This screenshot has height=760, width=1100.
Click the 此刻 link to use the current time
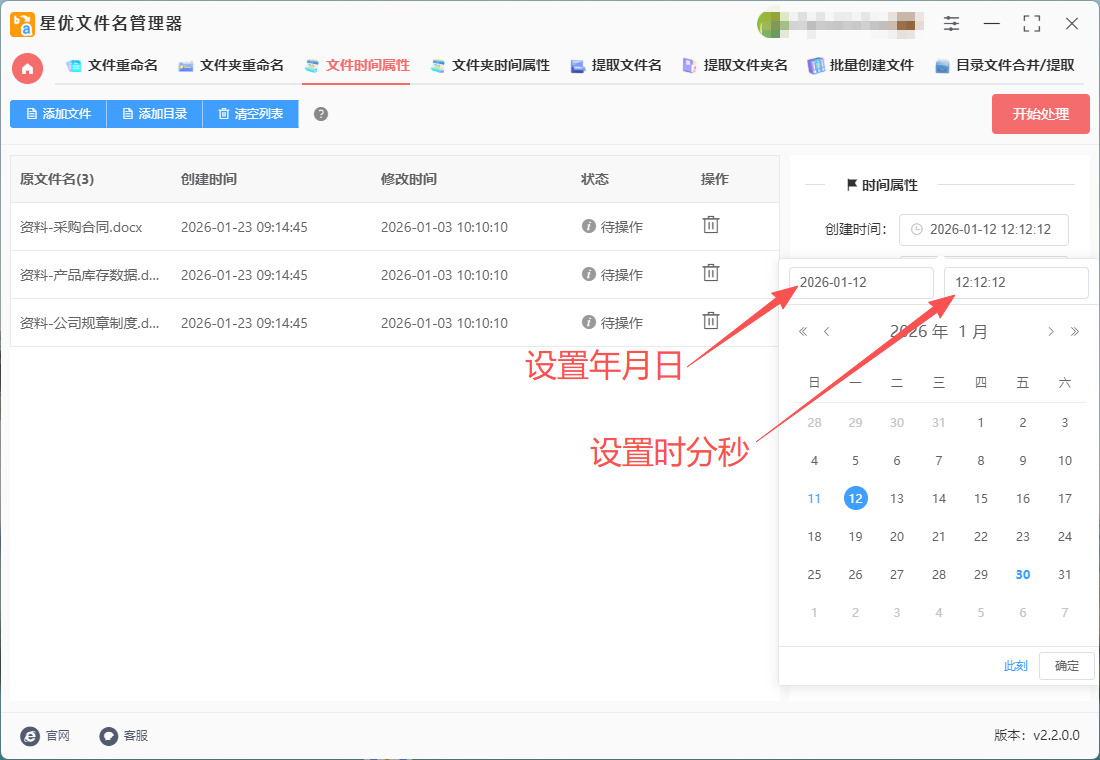(x=1015, y=666)
